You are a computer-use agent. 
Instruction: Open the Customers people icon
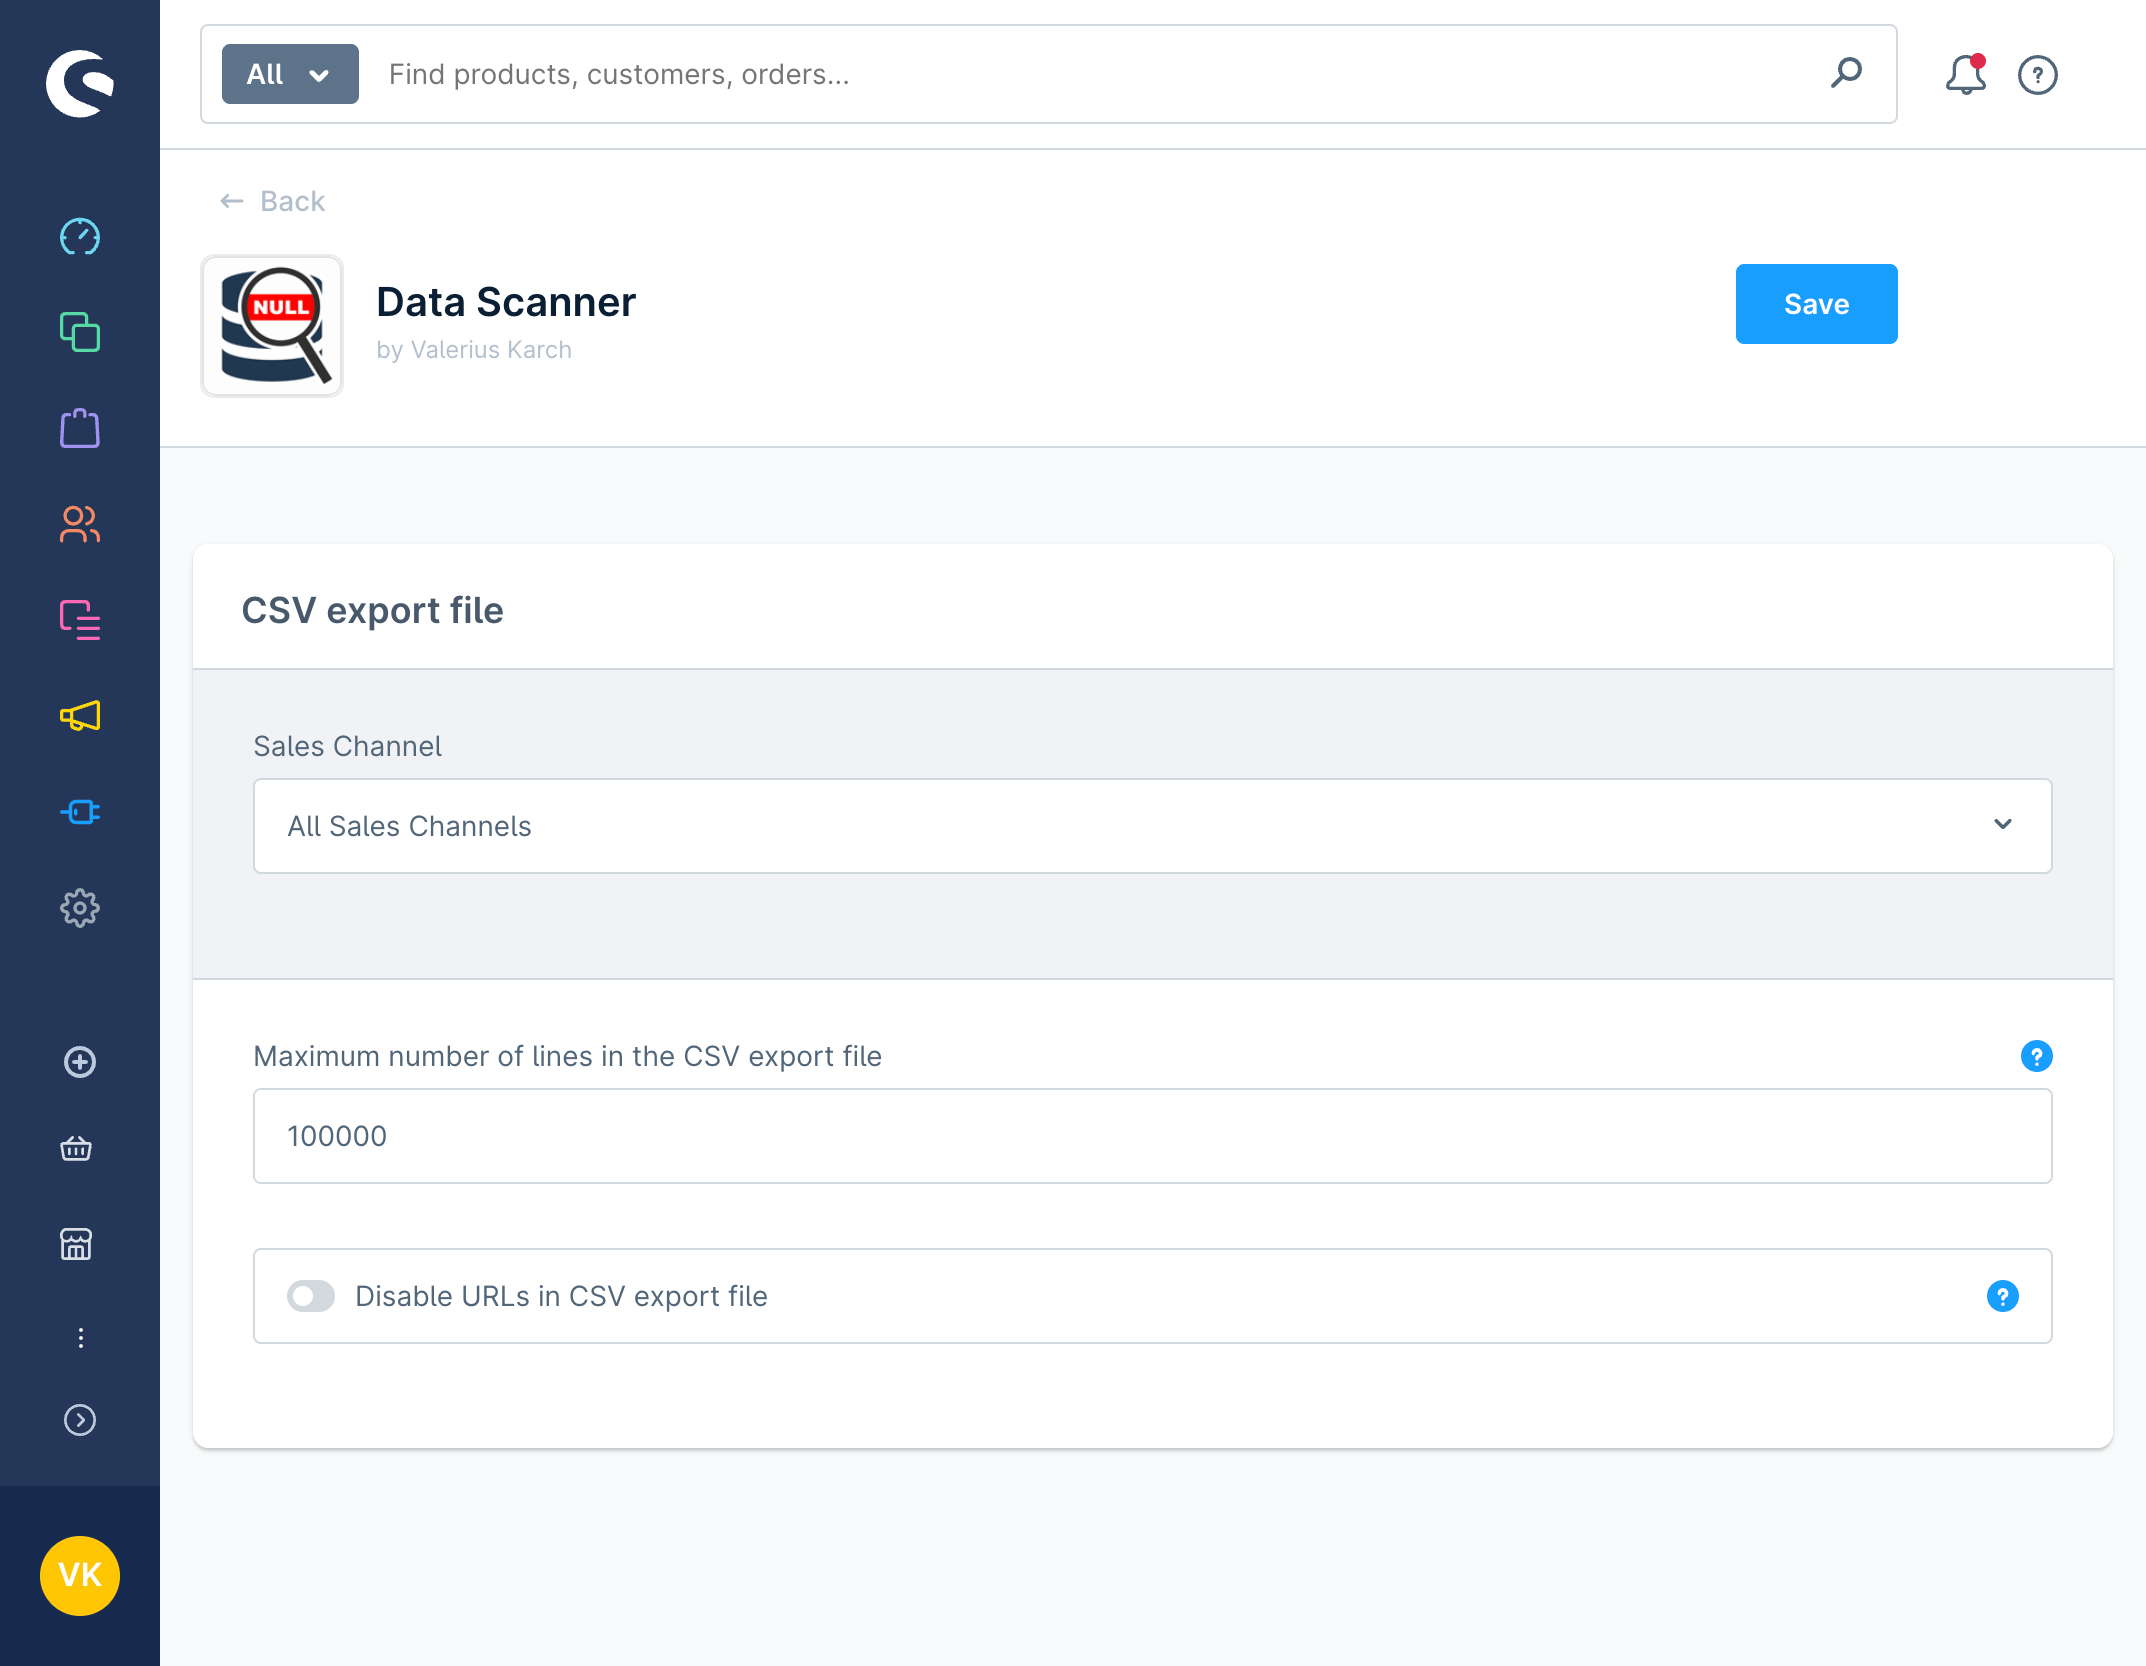(x=80, y=524)
